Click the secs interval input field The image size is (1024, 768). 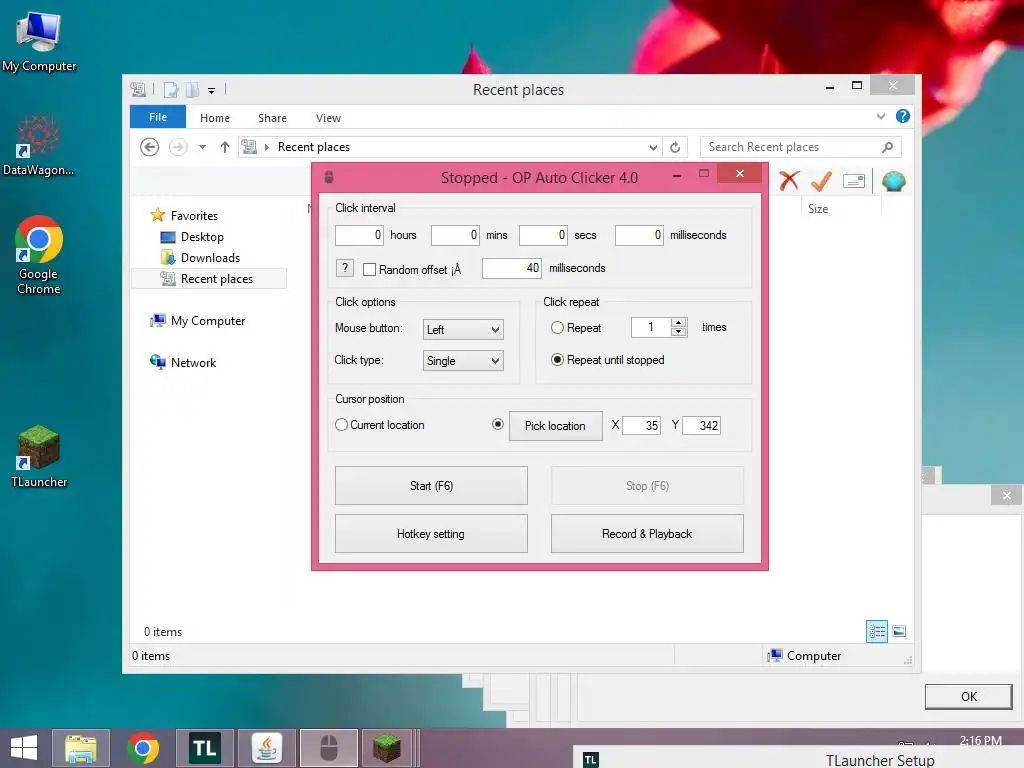[543, 235]
